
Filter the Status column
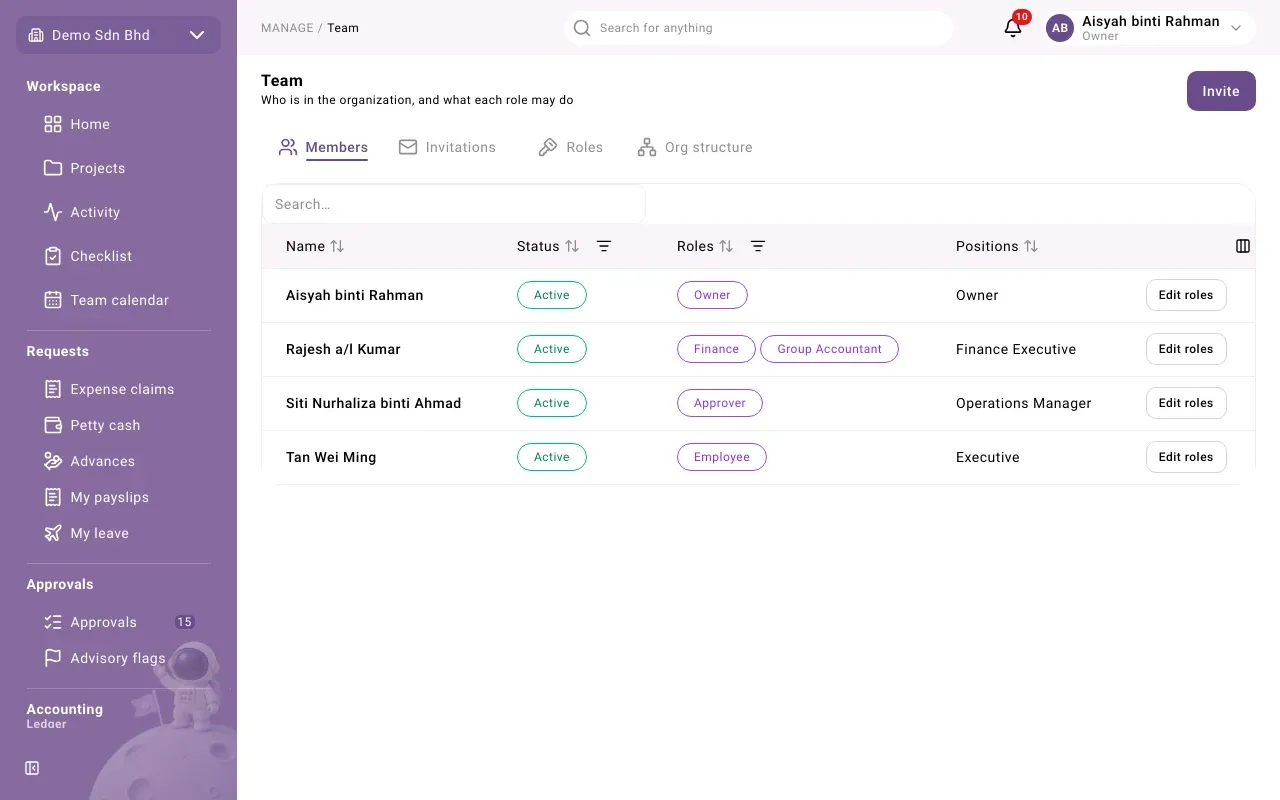pos(604,246)
